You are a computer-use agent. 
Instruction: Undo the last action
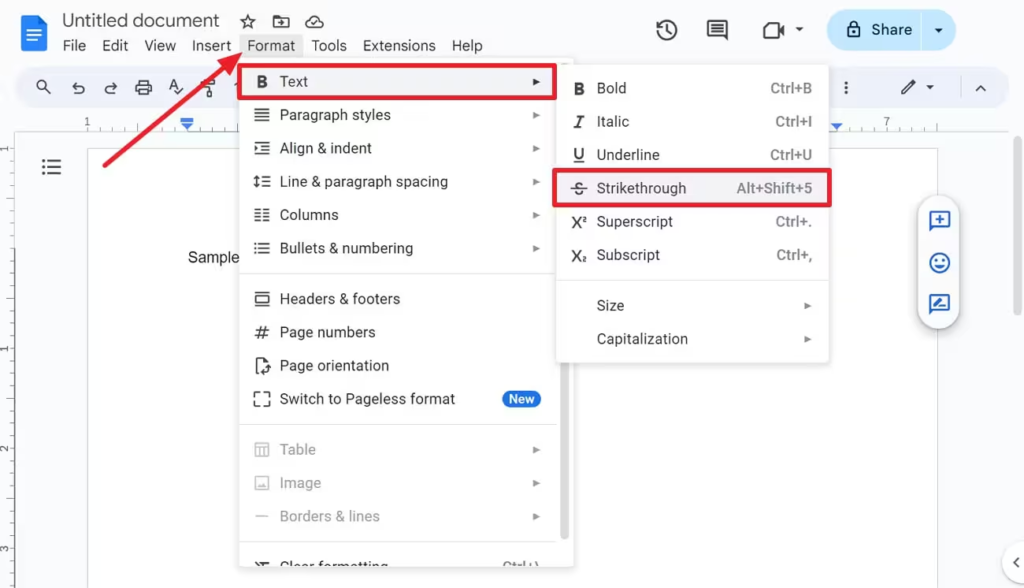[x=79, y=87]
